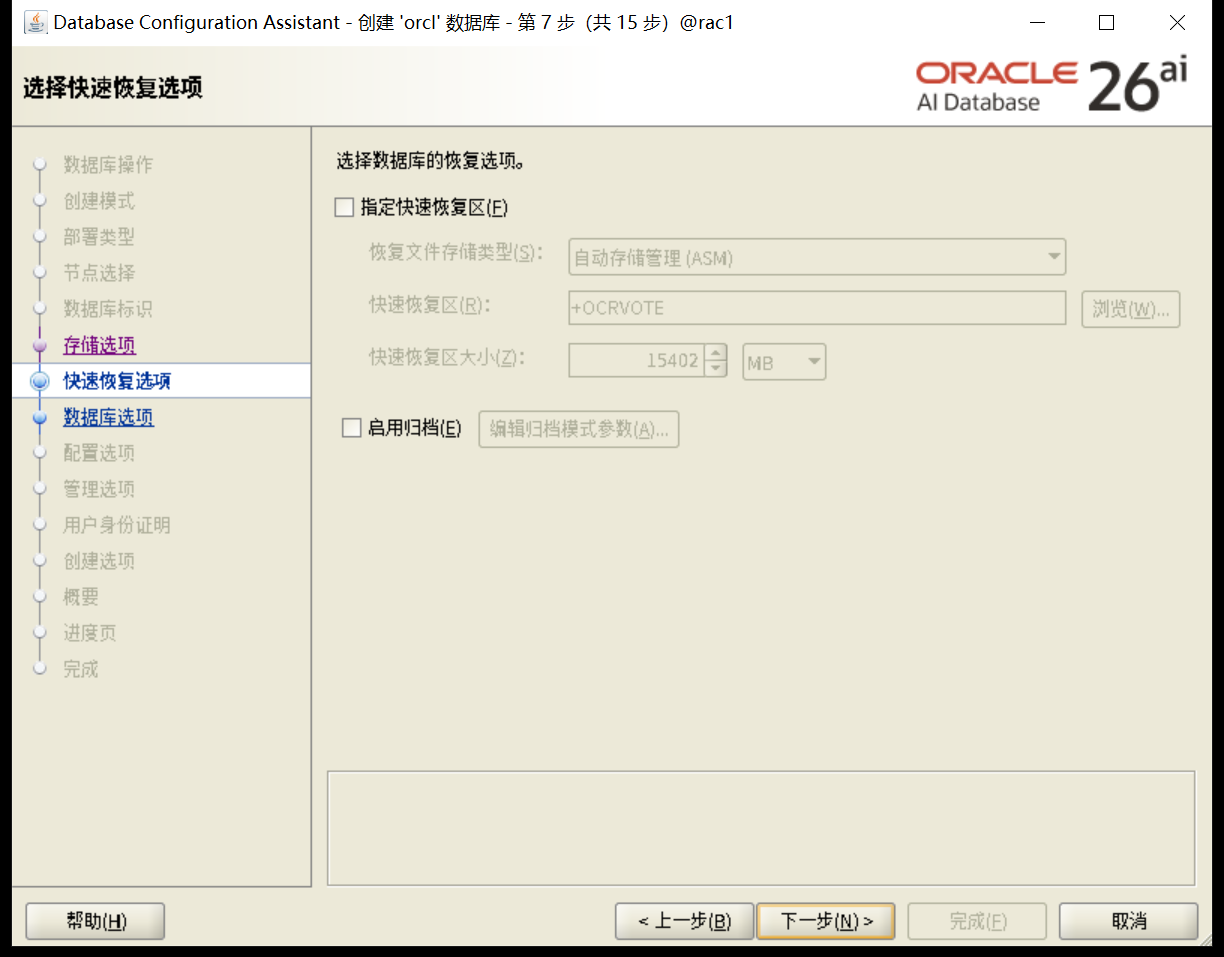Click the 进度页 step
This screenshot has width=1224, height=957.
tap(90, 633)
